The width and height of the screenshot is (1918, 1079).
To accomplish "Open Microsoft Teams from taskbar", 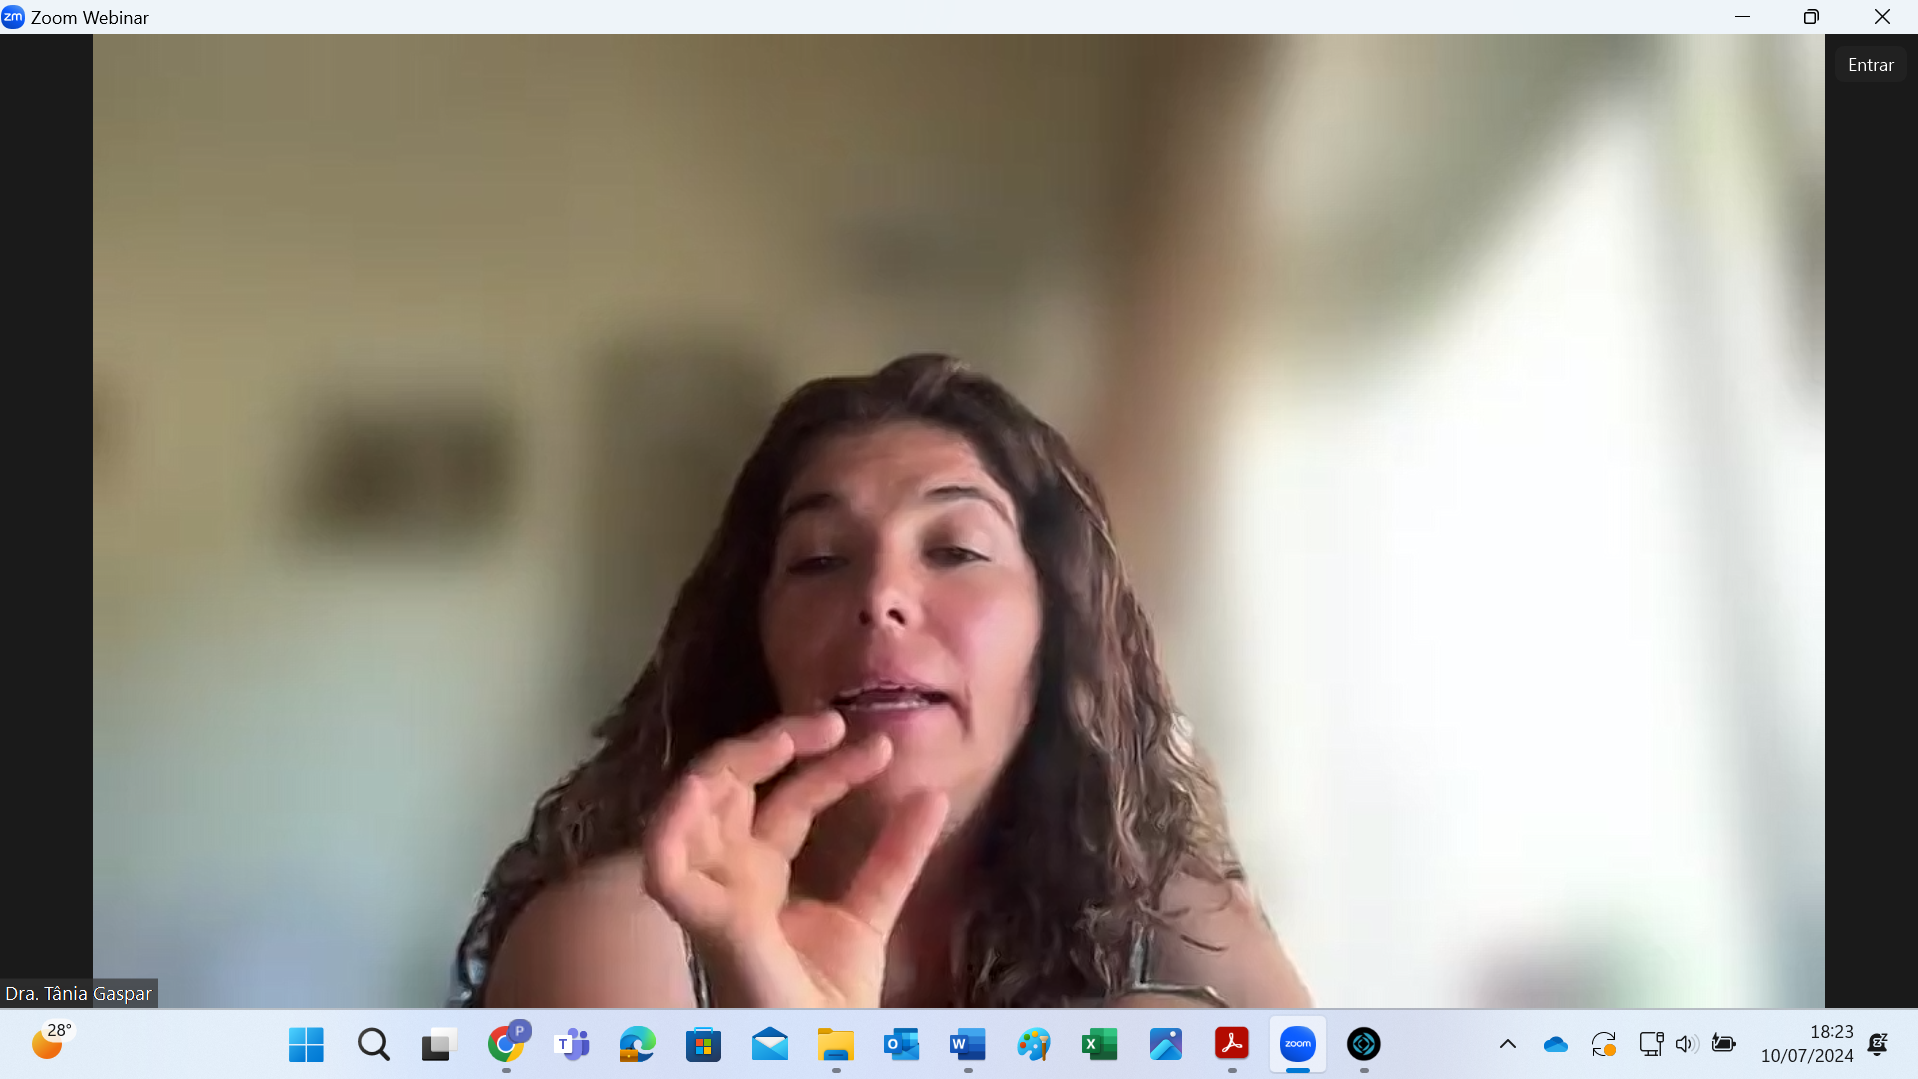I will [572, 1044].
